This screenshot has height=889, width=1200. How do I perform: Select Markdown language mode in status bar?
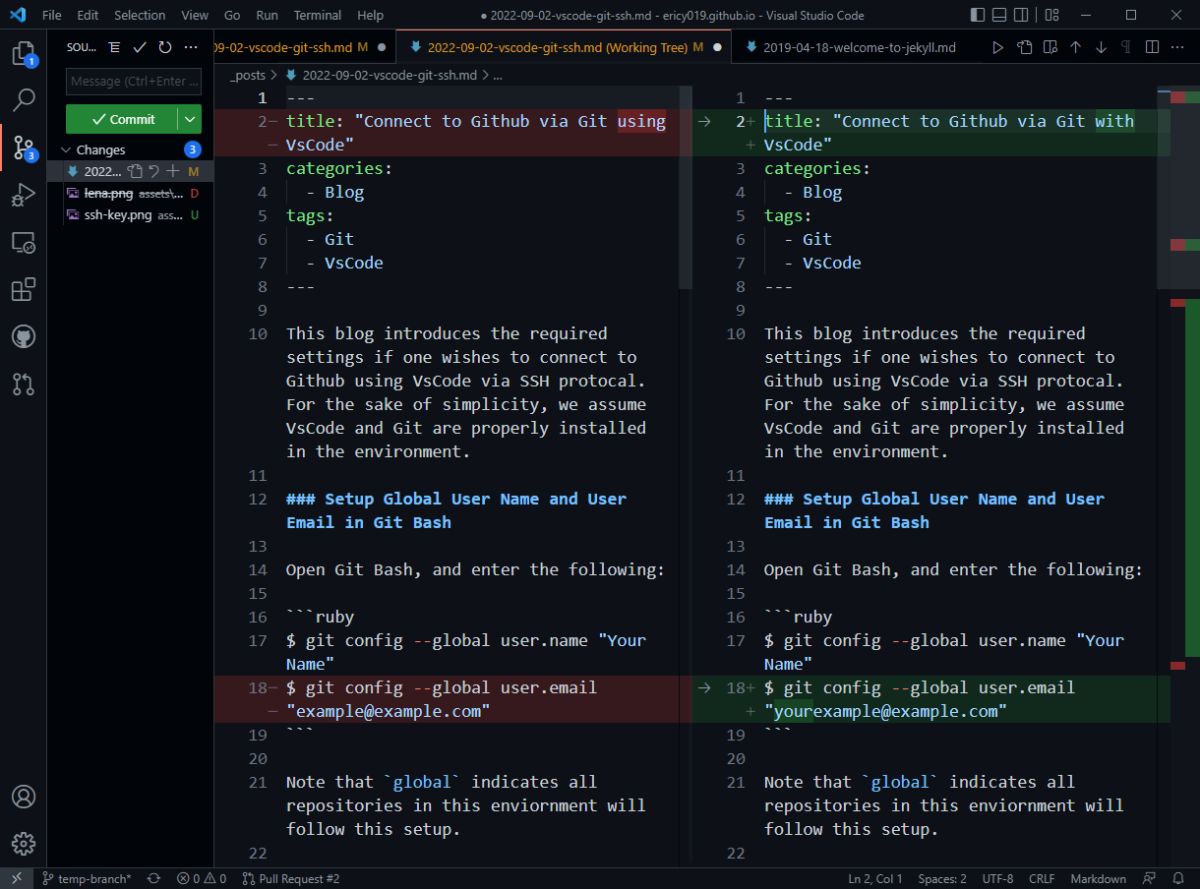(x=1098, y=879)
